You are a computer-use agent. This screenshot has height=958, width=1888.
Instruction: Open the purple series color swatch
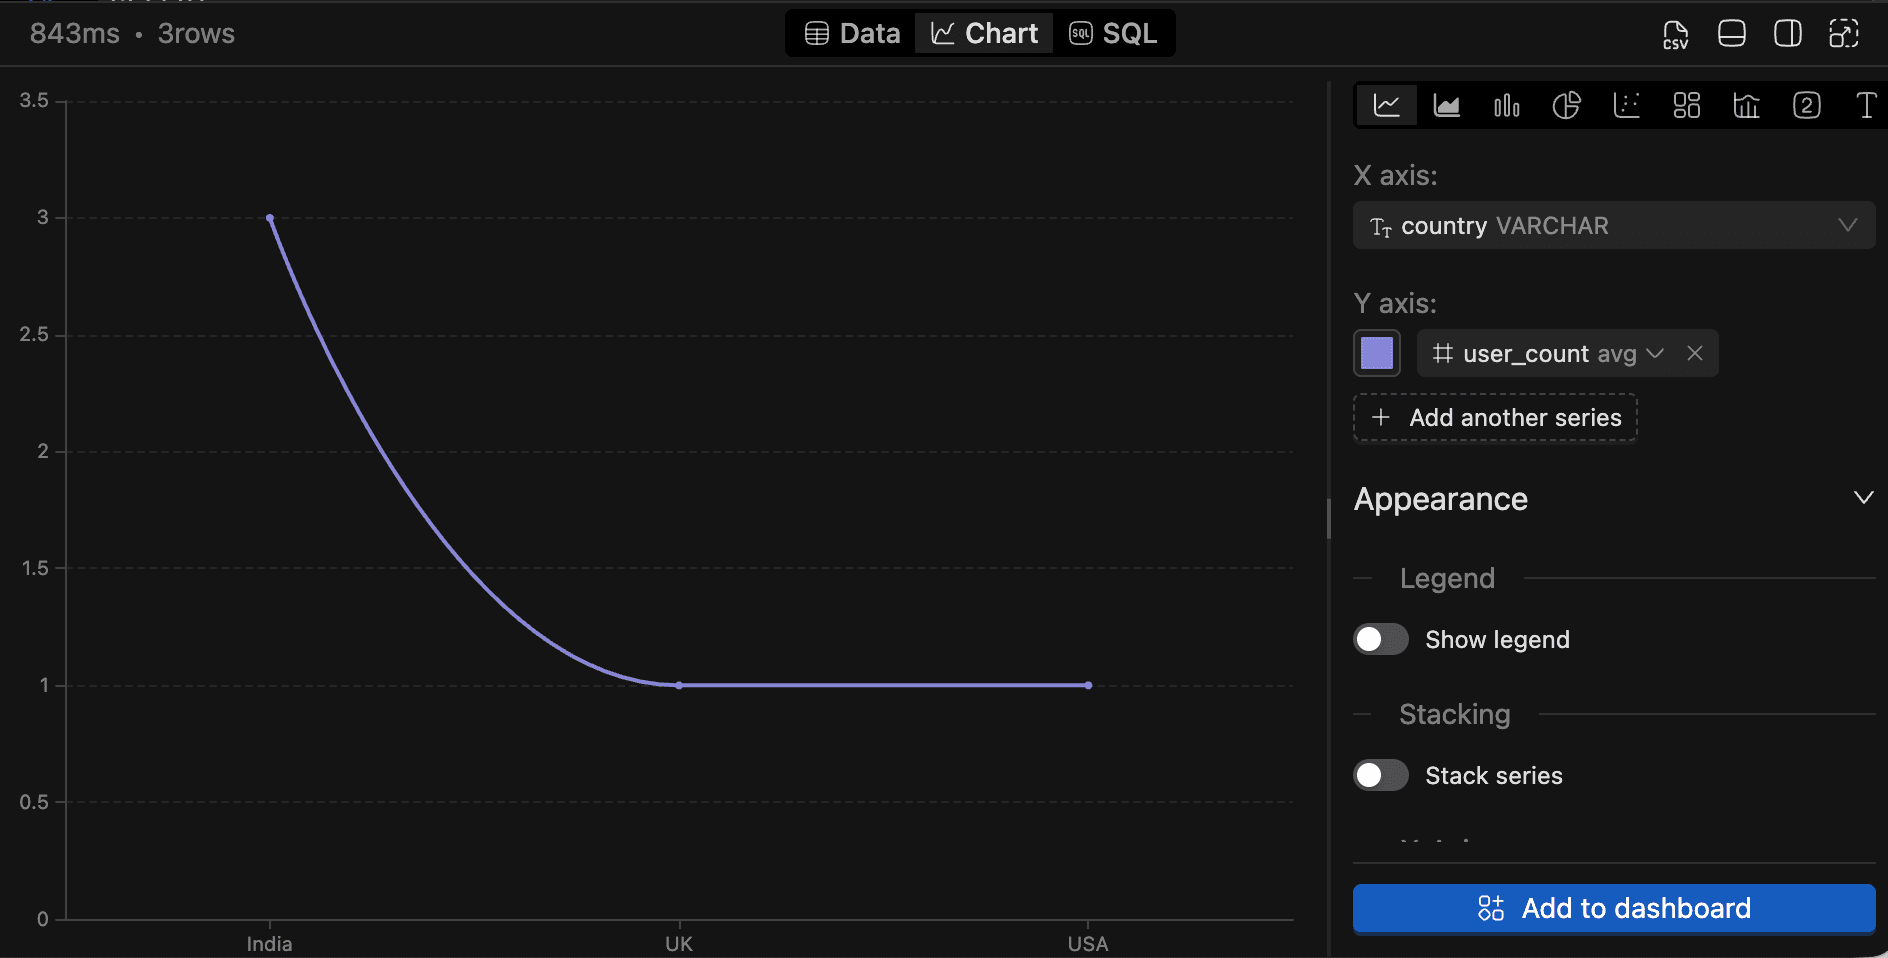pos(1376,354)
